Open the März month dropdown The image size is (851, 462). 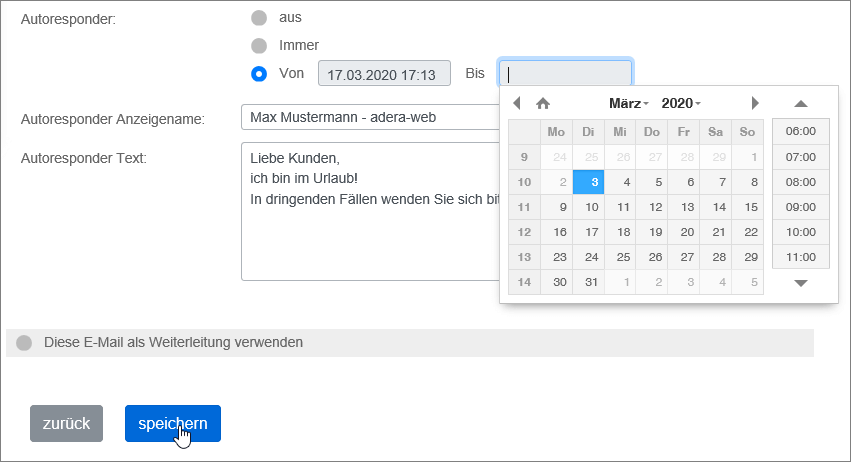pyautogui.click(x=629, y=103)
